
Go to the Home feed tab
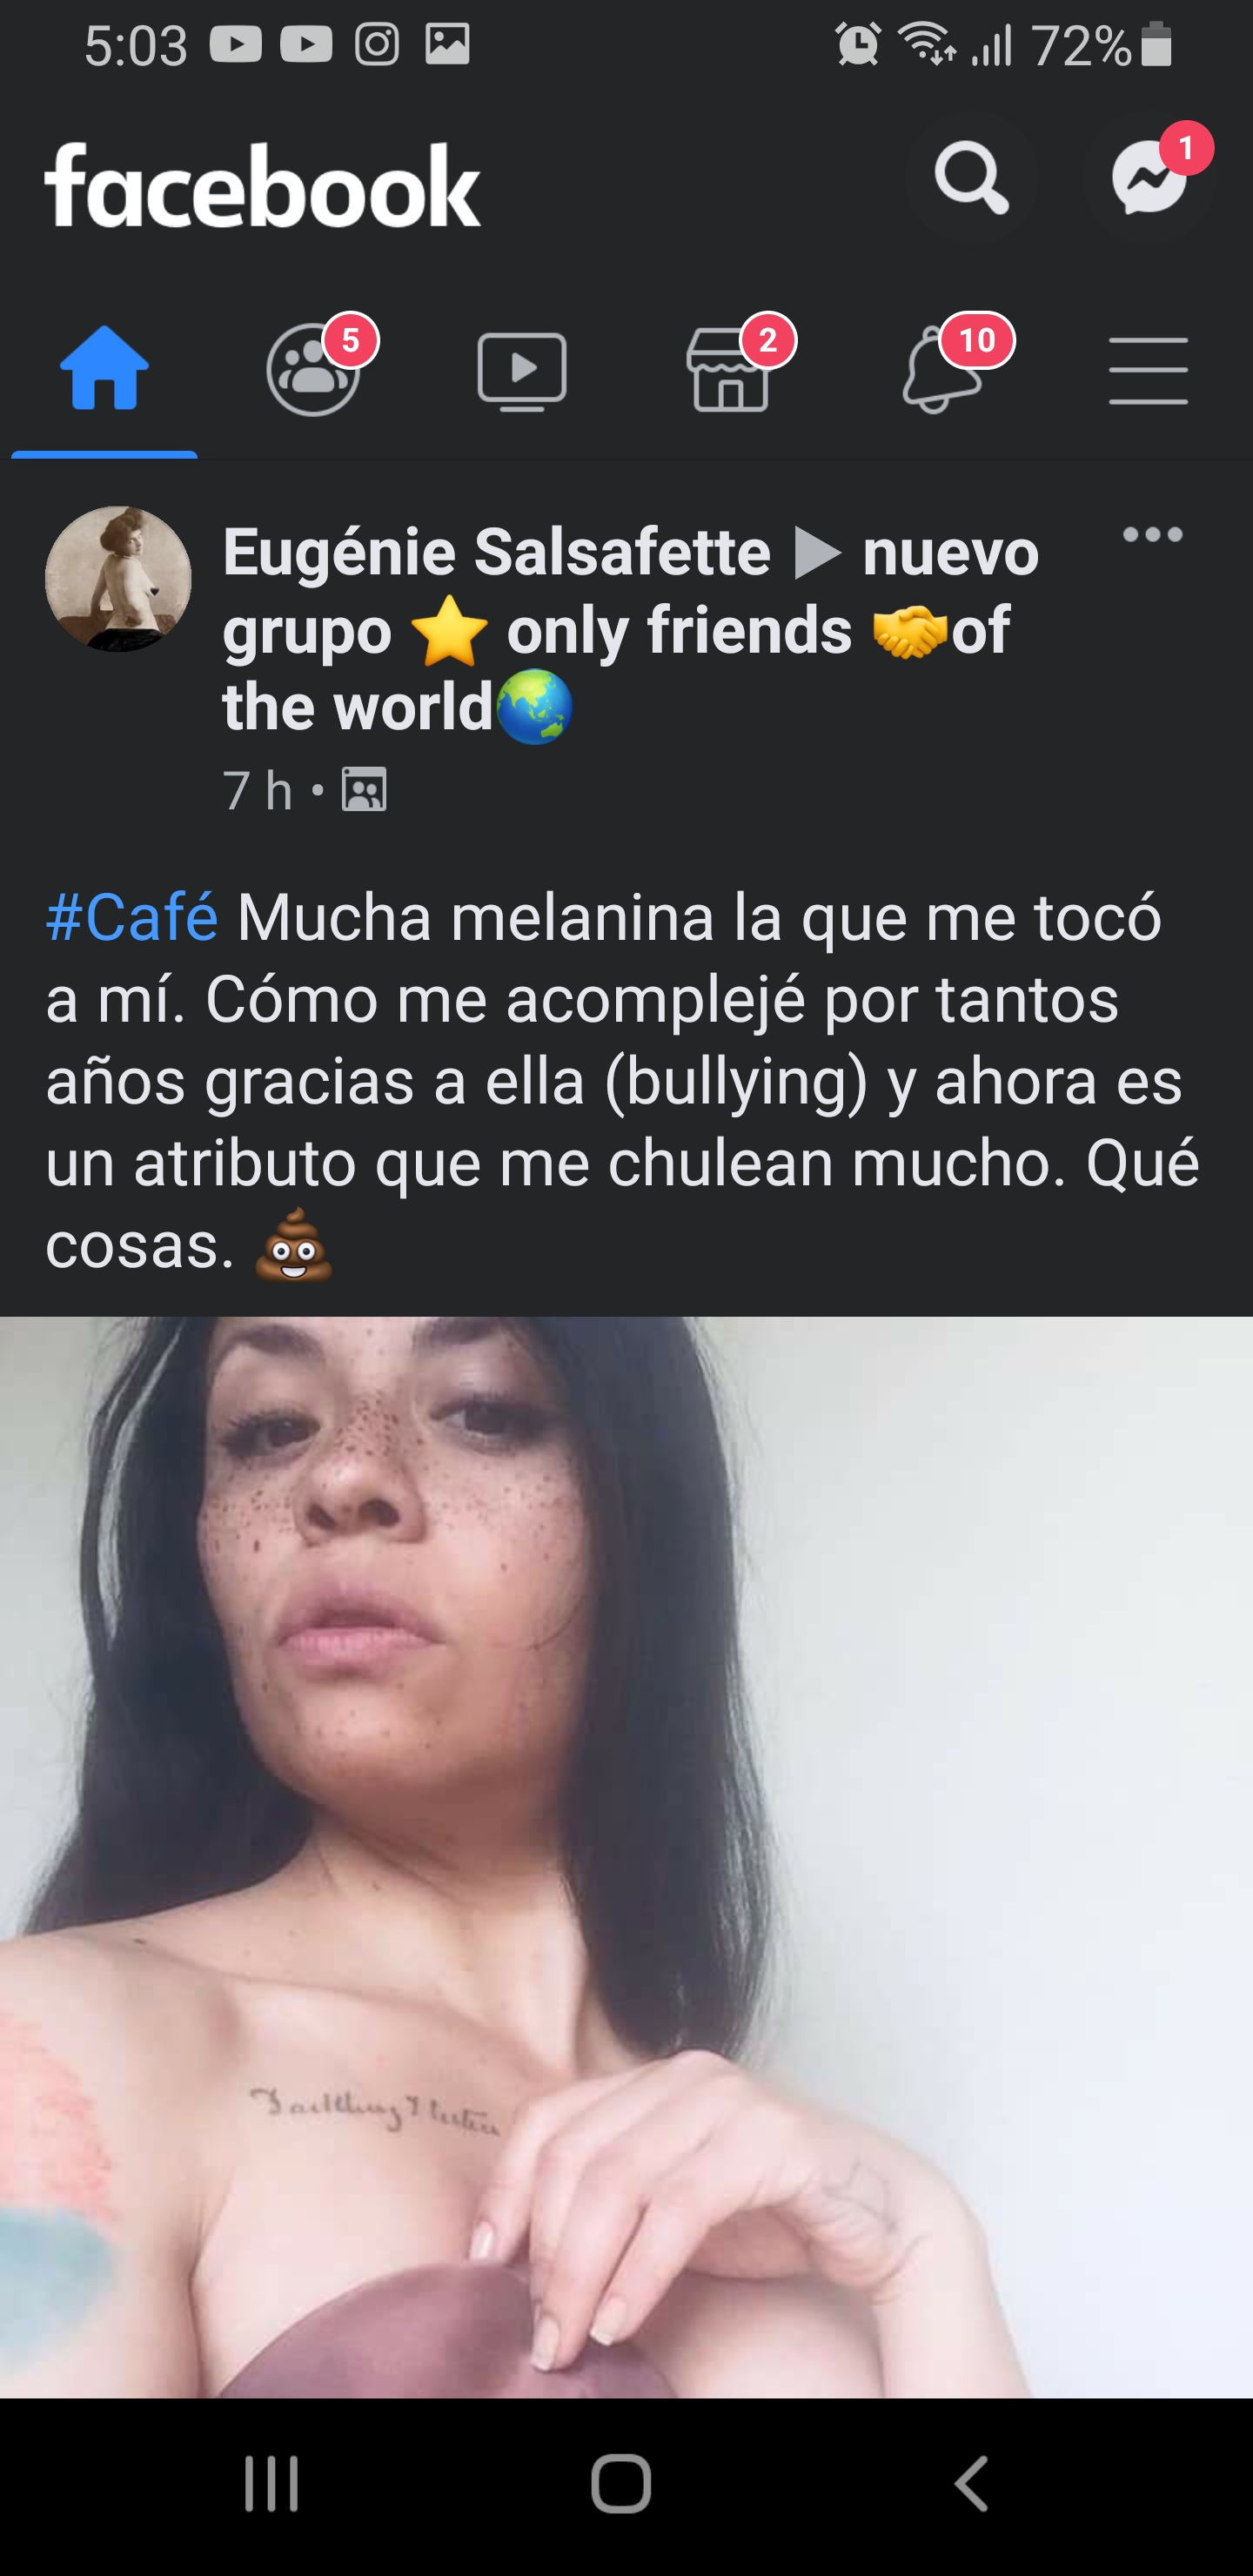[x=104, y=369]
